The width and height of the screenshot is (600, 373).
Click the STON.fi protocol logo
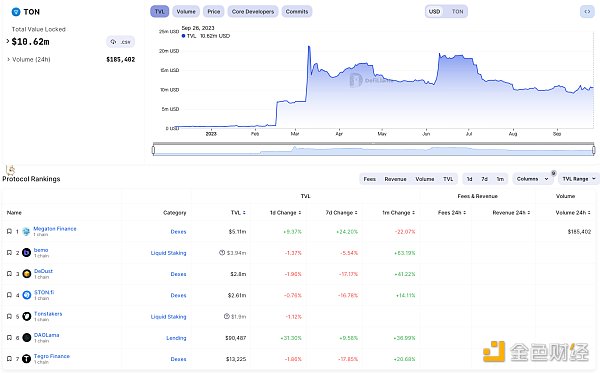click(x=26, y=295)
